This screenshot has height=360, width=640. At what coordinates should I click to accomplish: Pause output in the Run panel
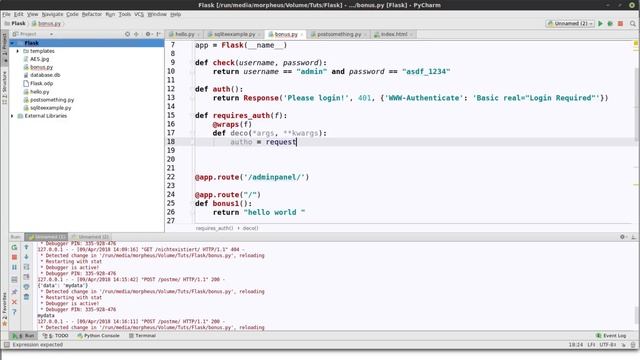pyautogui.click(x=14, y=267)
